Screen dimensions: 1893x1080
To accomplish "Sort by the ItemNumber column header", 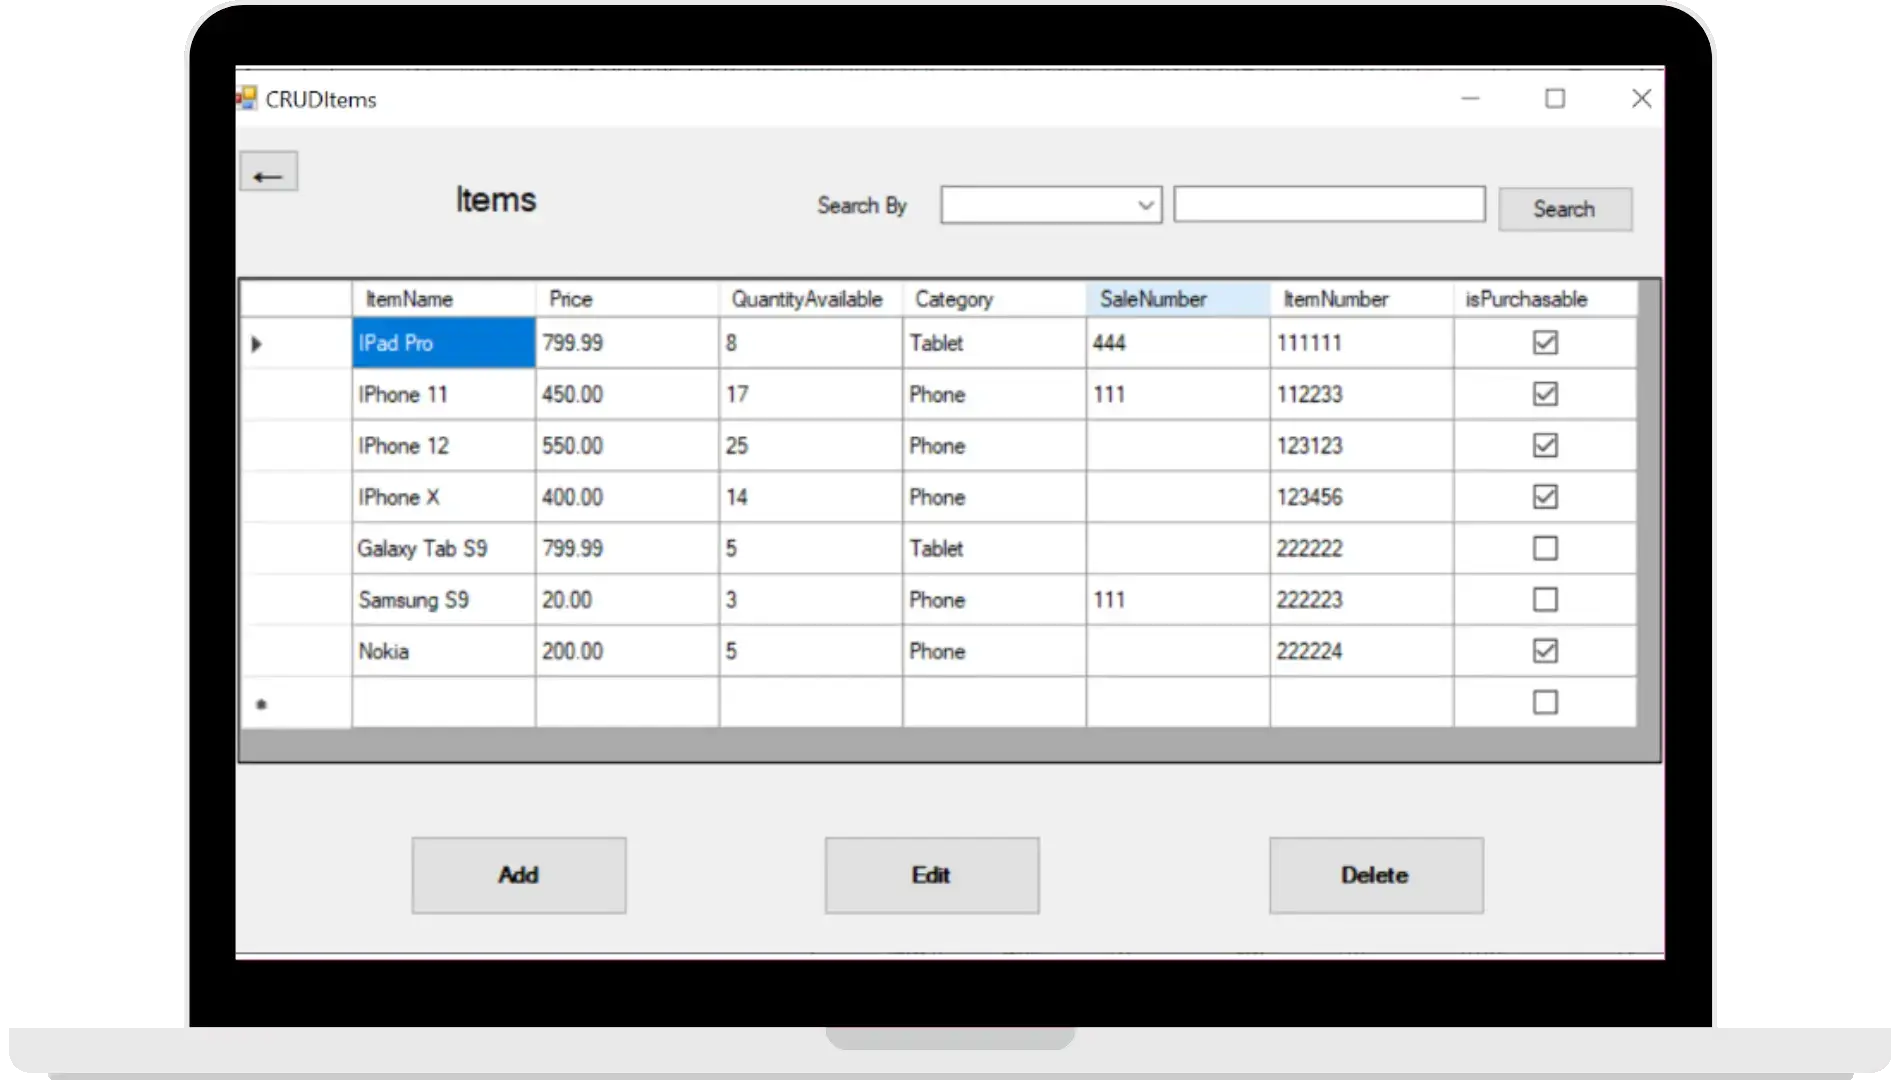I will [1362, 299].
